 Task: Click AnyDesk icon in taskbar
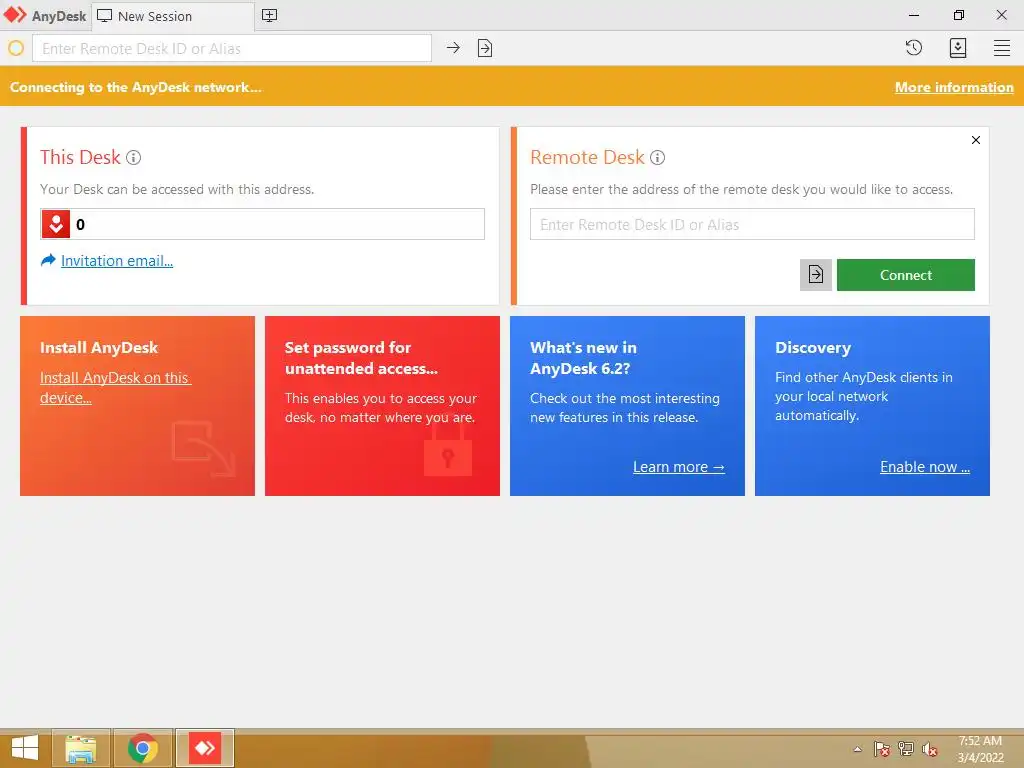(205, 748)
